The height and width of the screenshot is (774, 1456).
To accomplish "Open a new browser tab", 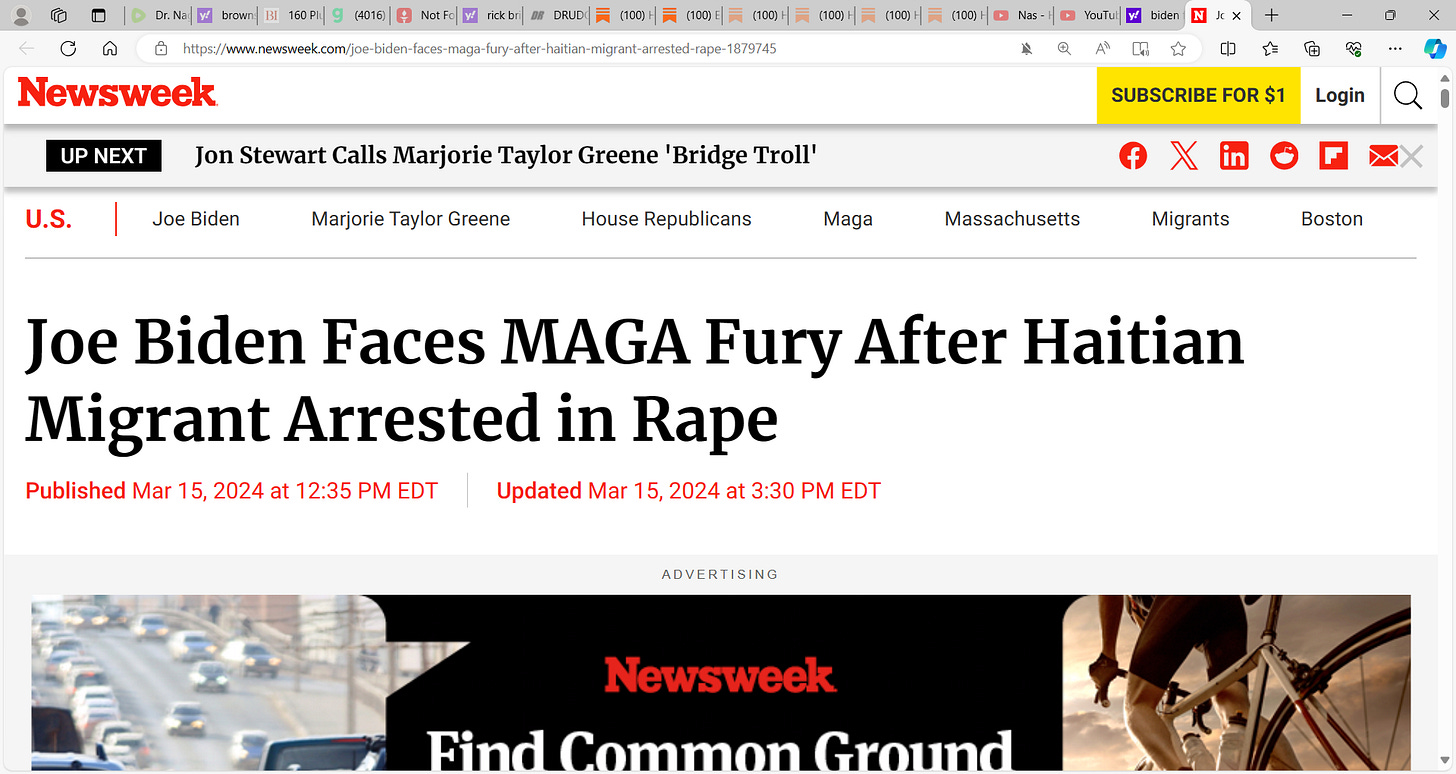I will [x=1271, y=15].
